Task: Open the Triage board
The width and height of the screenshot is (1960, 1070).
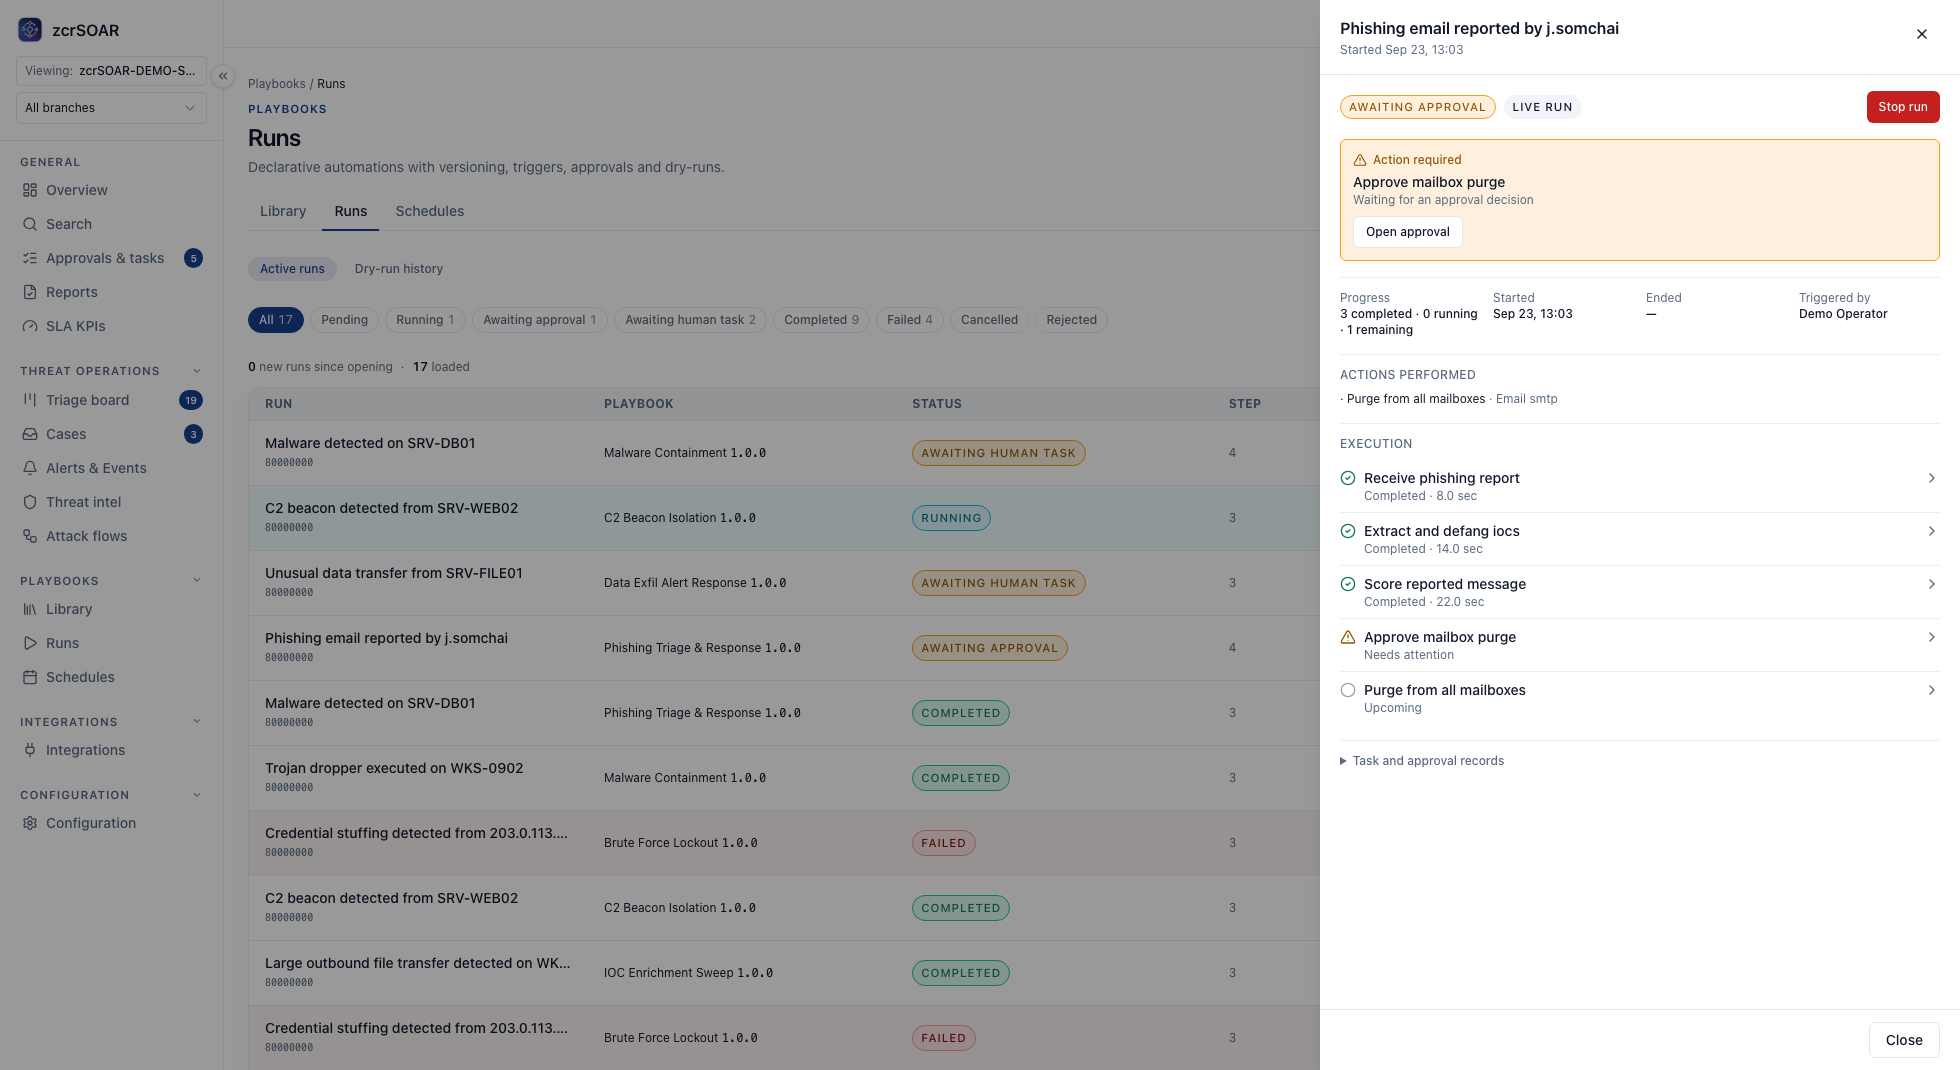Action: pos(111,400)
